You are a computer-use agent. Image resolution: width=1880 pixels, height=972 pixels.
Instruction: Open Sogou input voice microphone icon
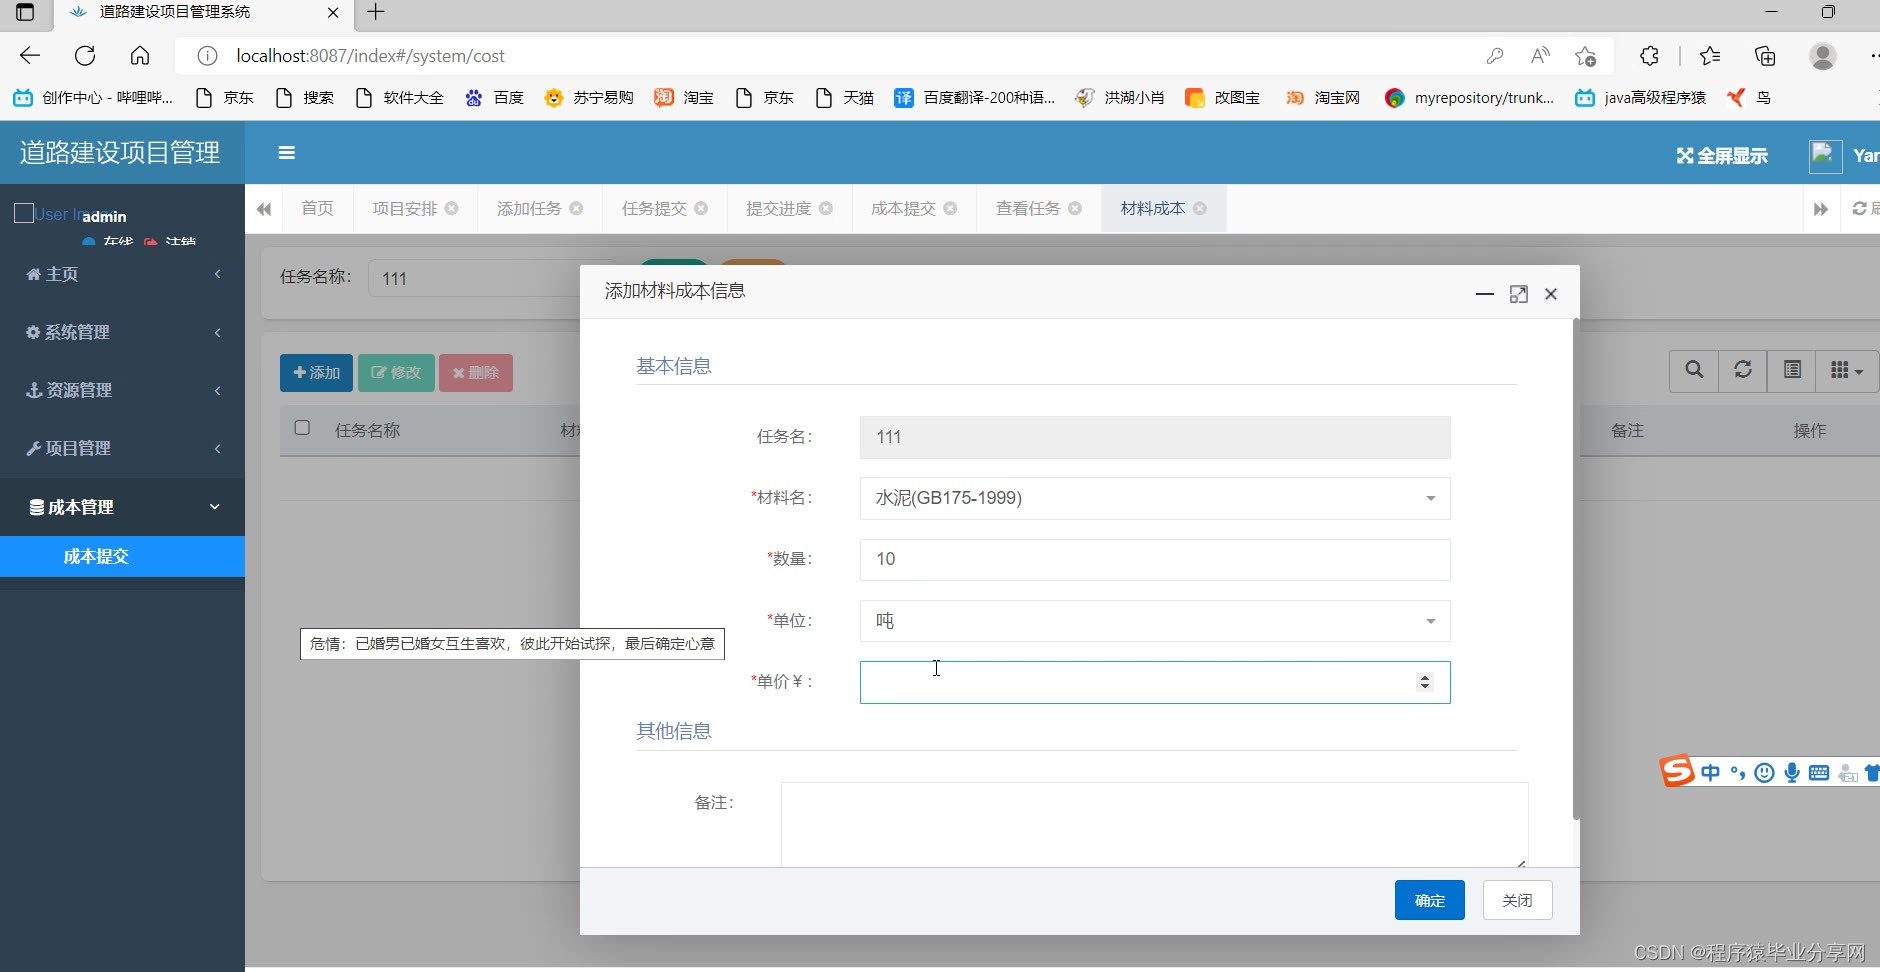click(x=1792, y=772)
